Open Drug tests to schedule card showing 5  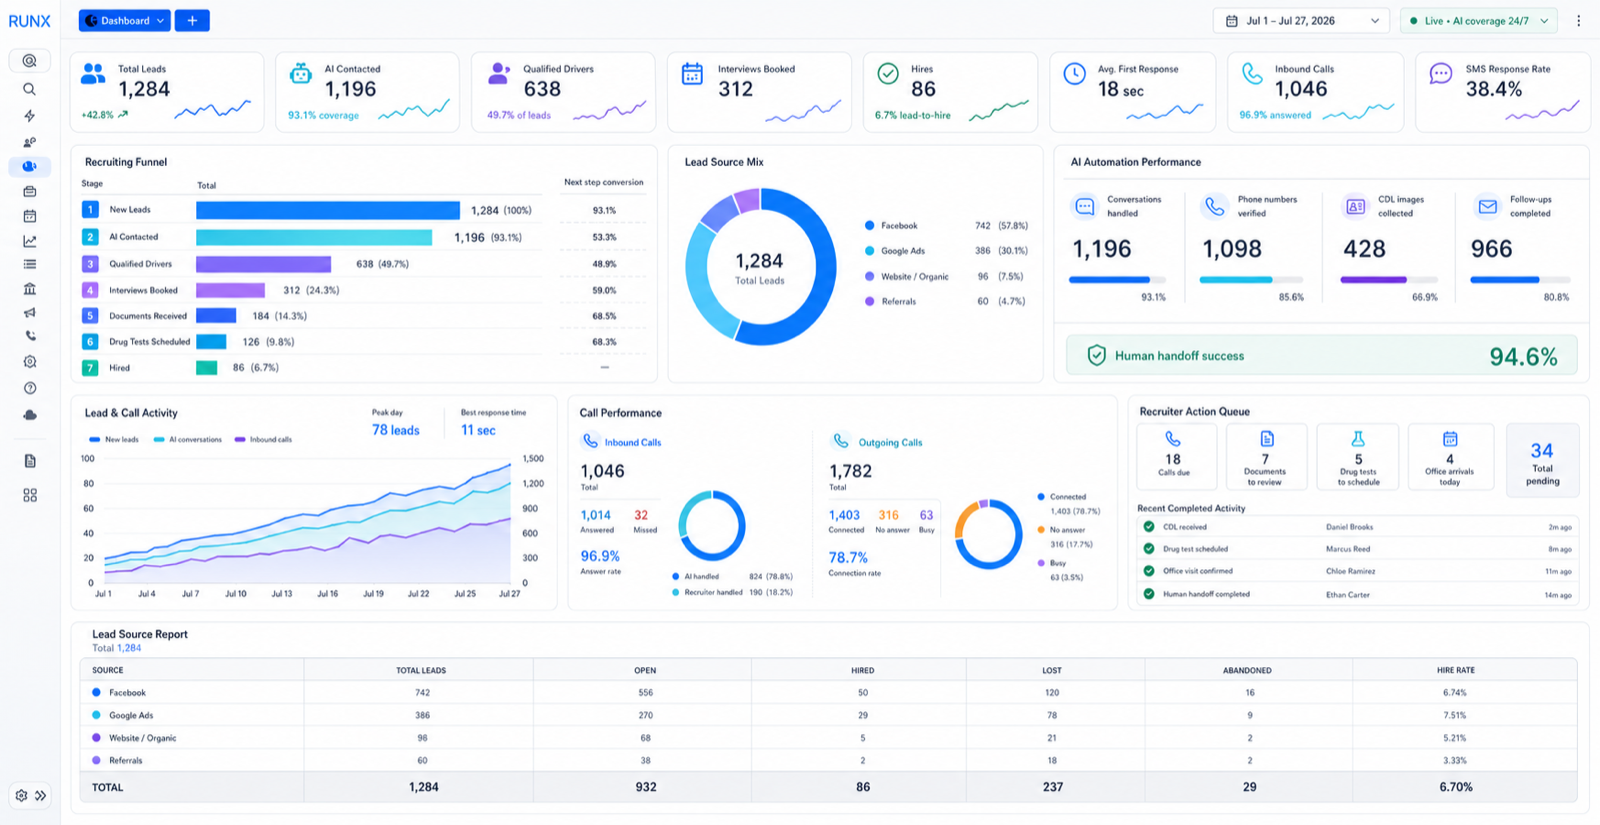click(x=1357, y=456)
